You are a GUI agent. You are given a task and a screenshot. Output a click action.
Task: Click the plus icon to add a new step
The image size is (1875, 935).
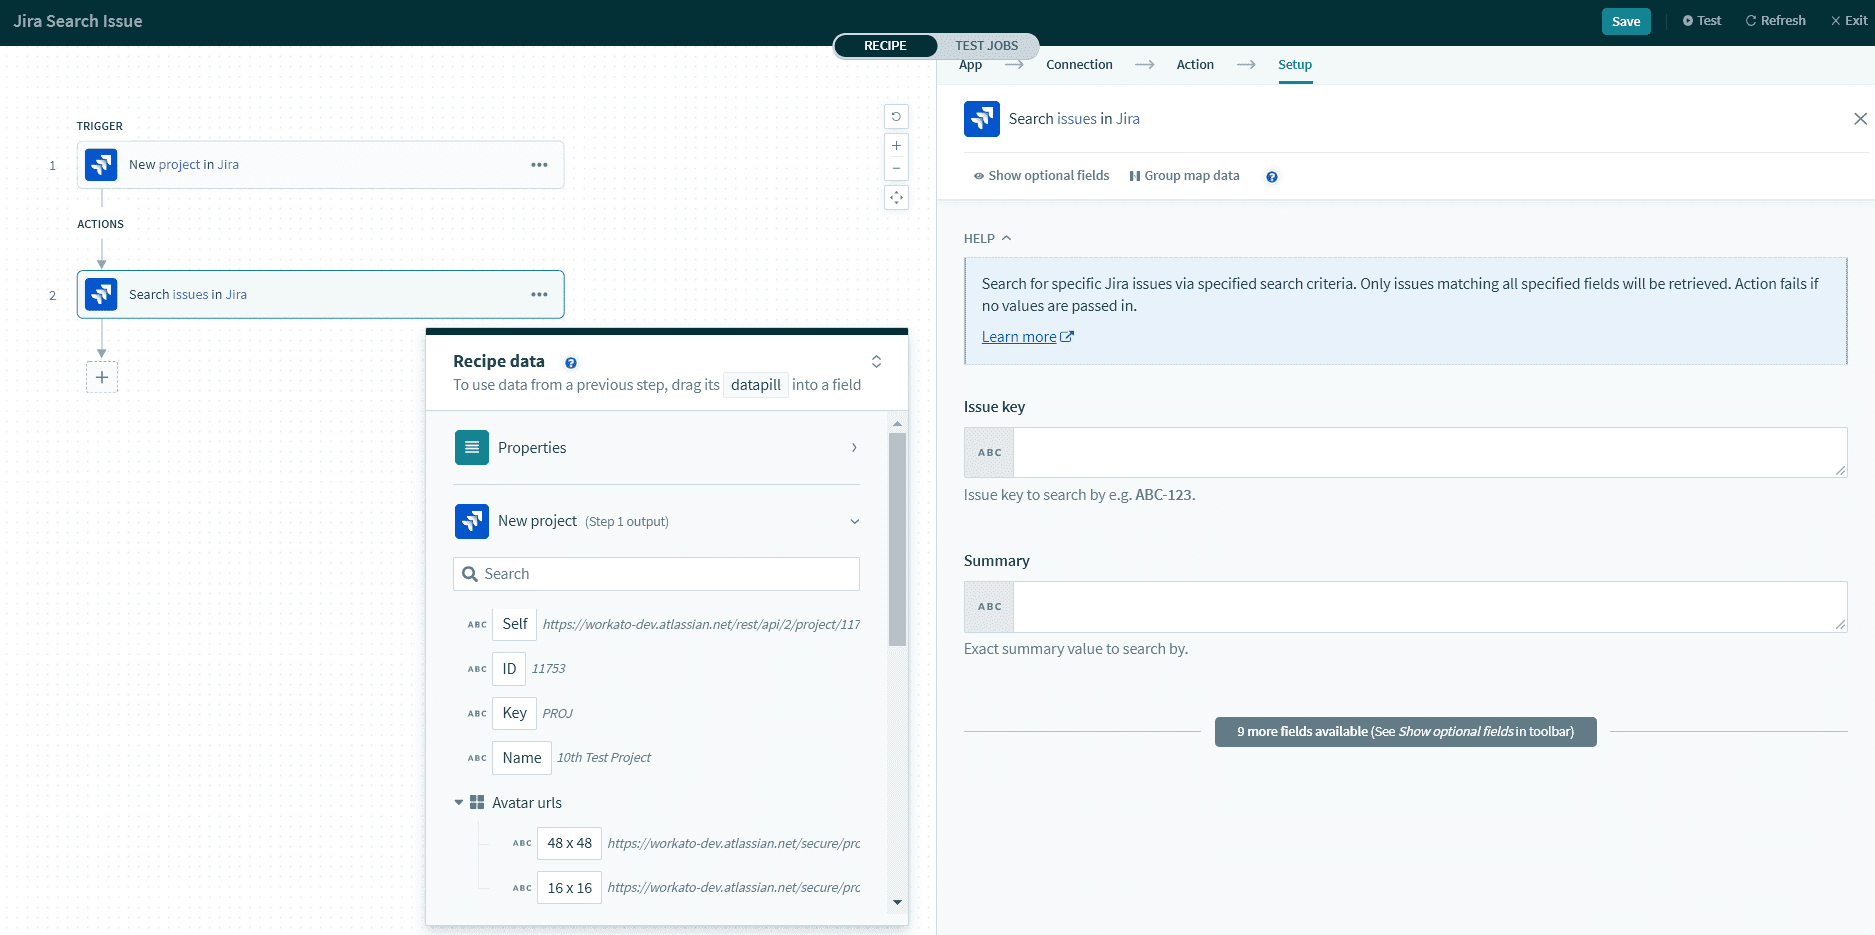pos(101,377)
